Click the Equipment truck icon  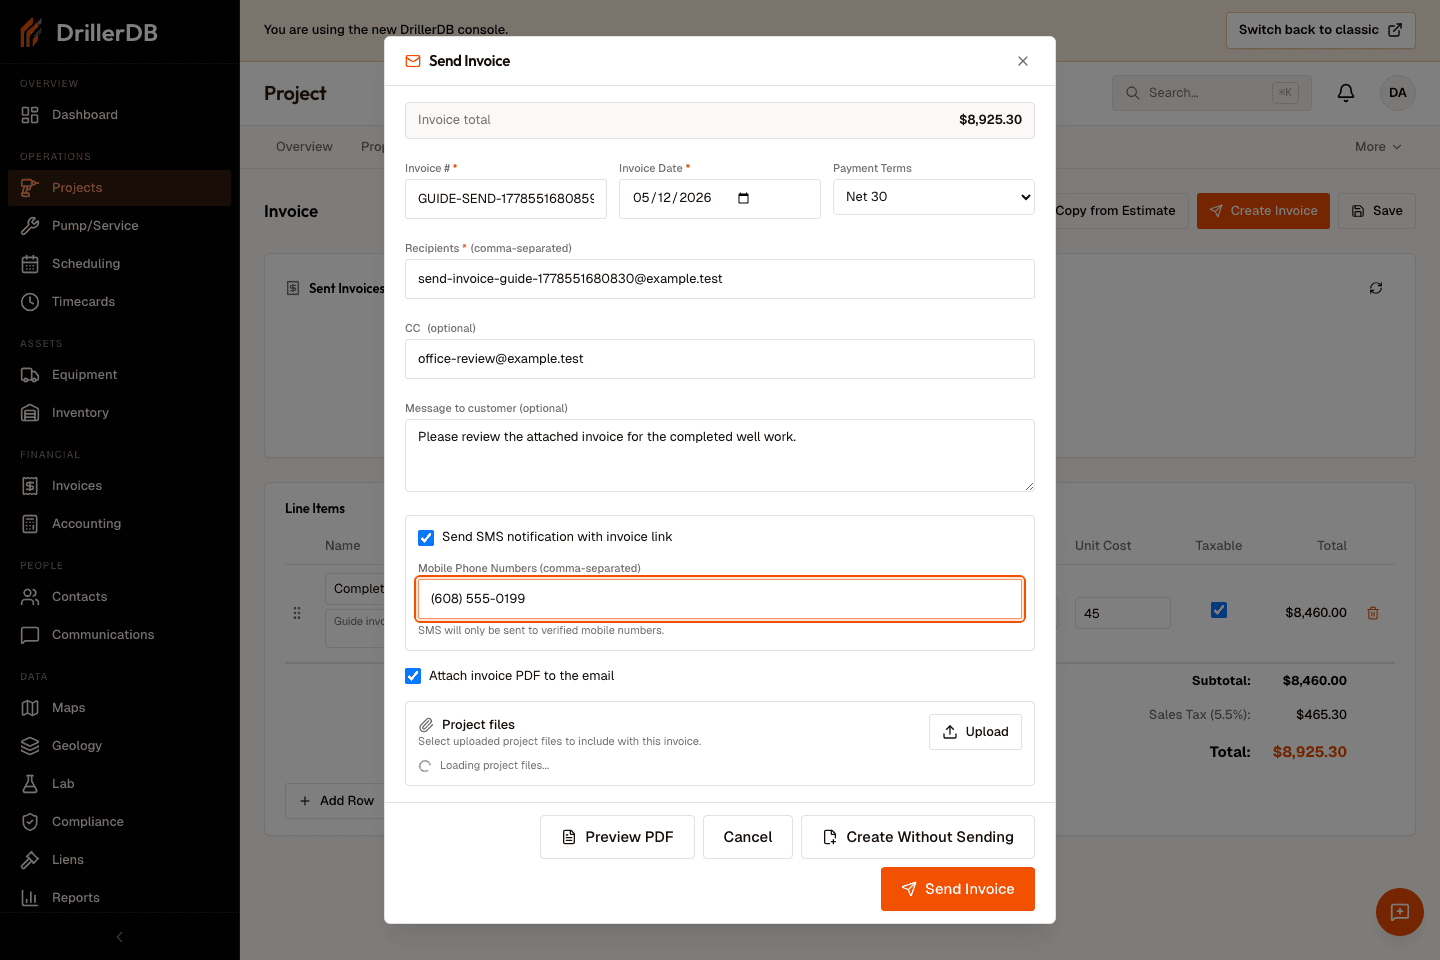click(30, 375)
